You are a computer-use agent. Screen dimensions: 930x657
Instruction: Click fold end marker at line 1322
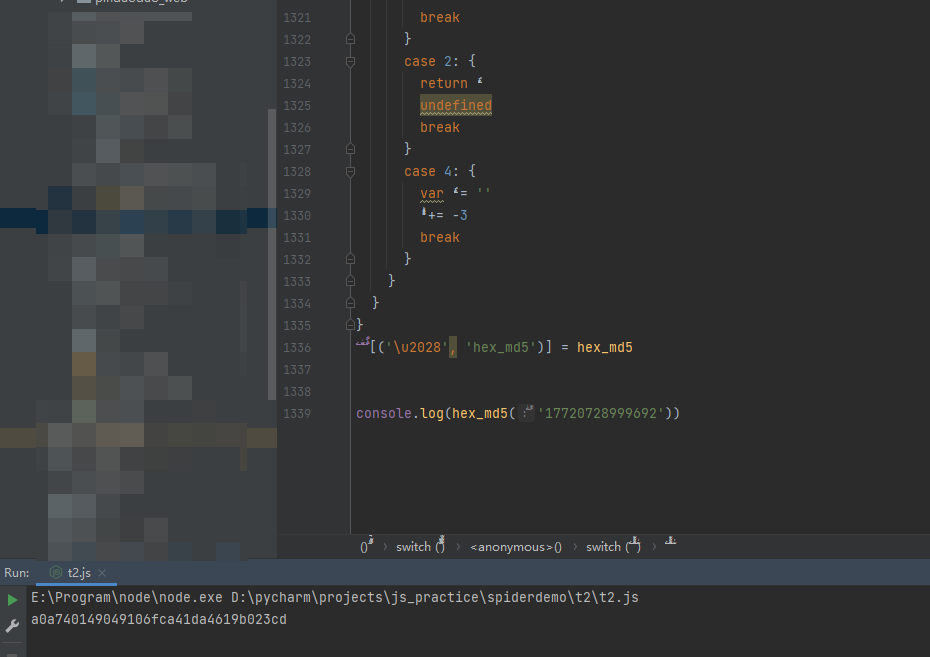click(x=350, y=40)
